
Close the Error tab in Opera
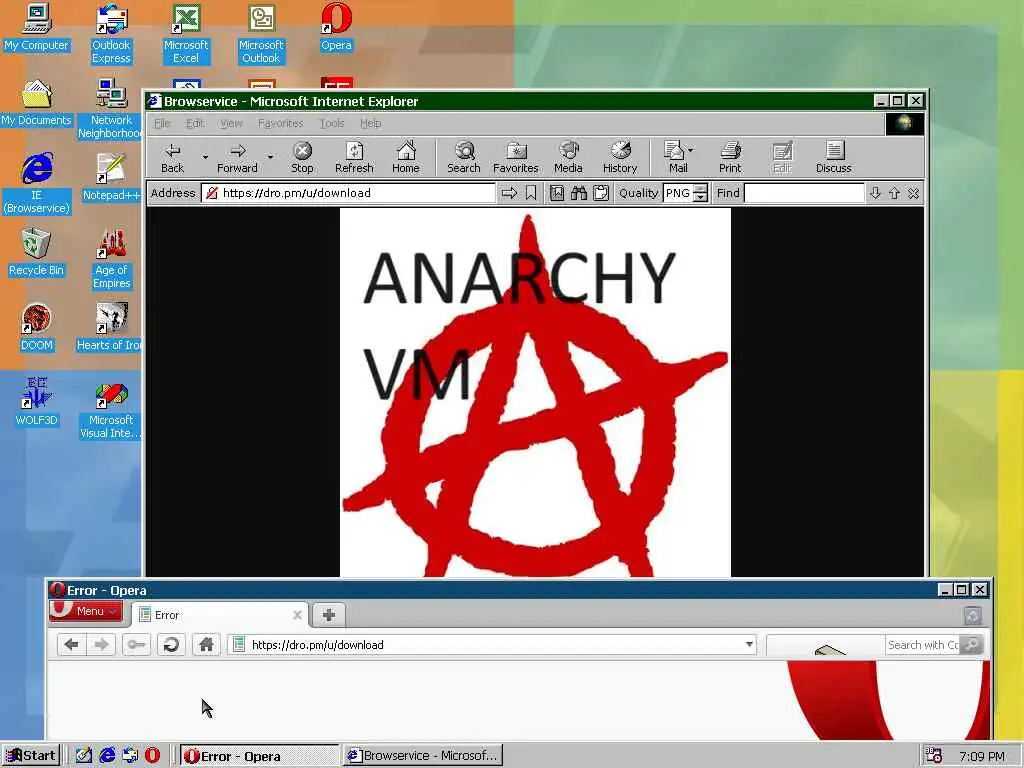click(297, 615)
